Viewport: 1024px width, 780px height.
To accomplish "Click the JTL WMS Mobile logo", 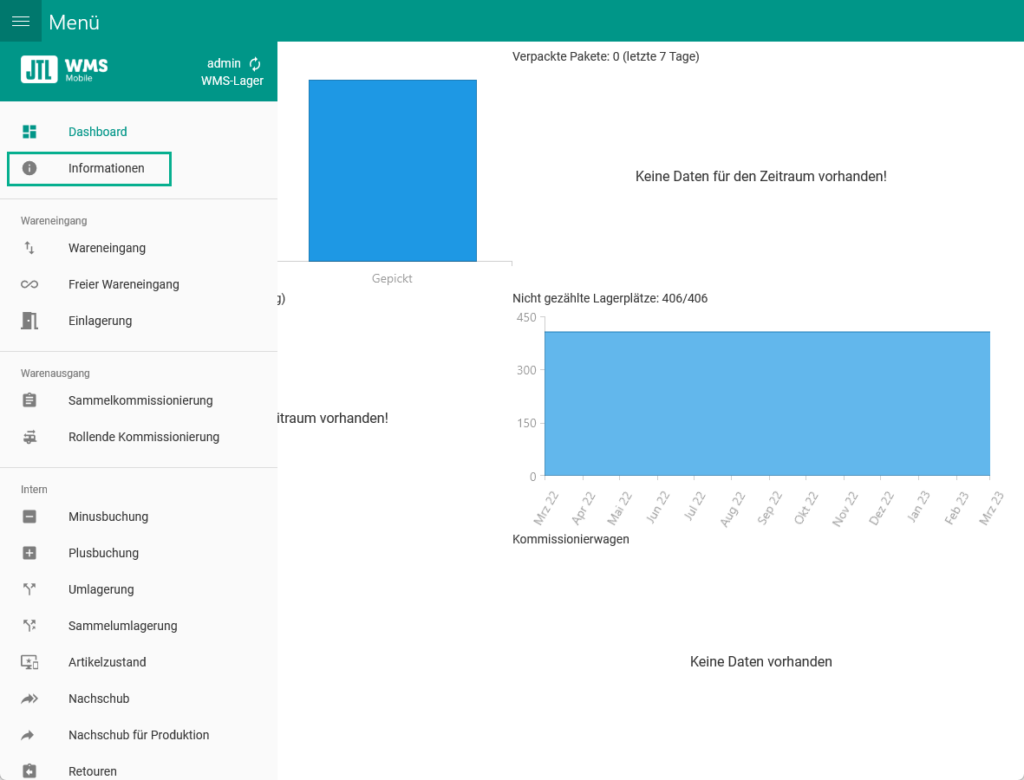I will (x=64, y=69).
